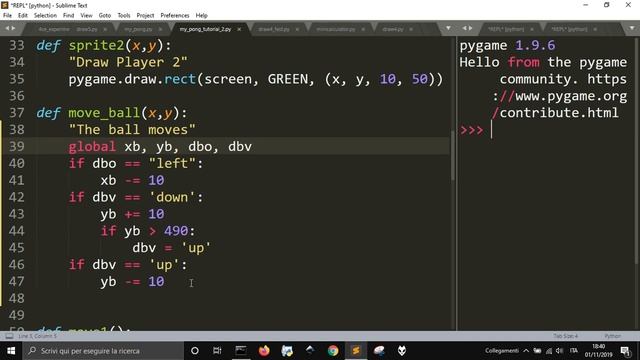Open the Help menu
This screenshot has height=360, width=640.
pos(202,16)
